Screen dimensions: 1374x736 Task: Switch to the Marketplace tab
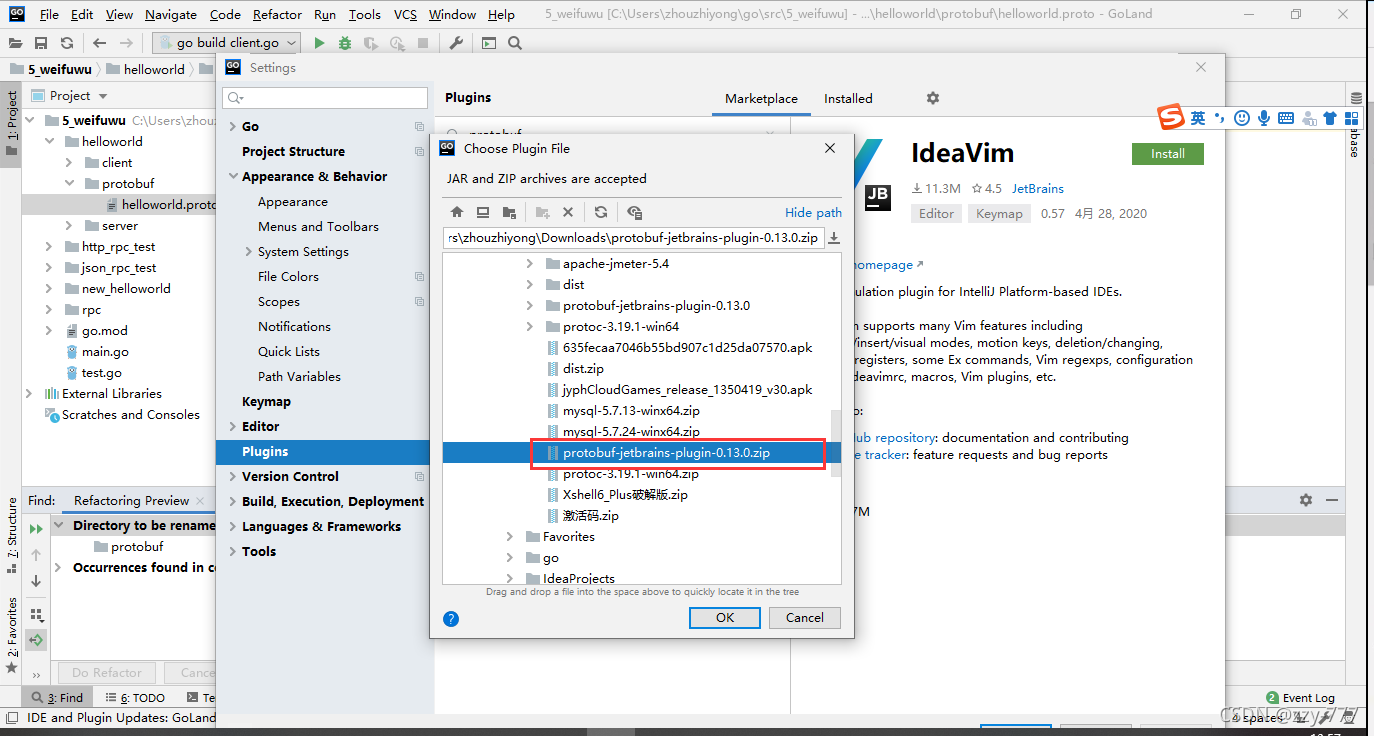tap(761, 98)
